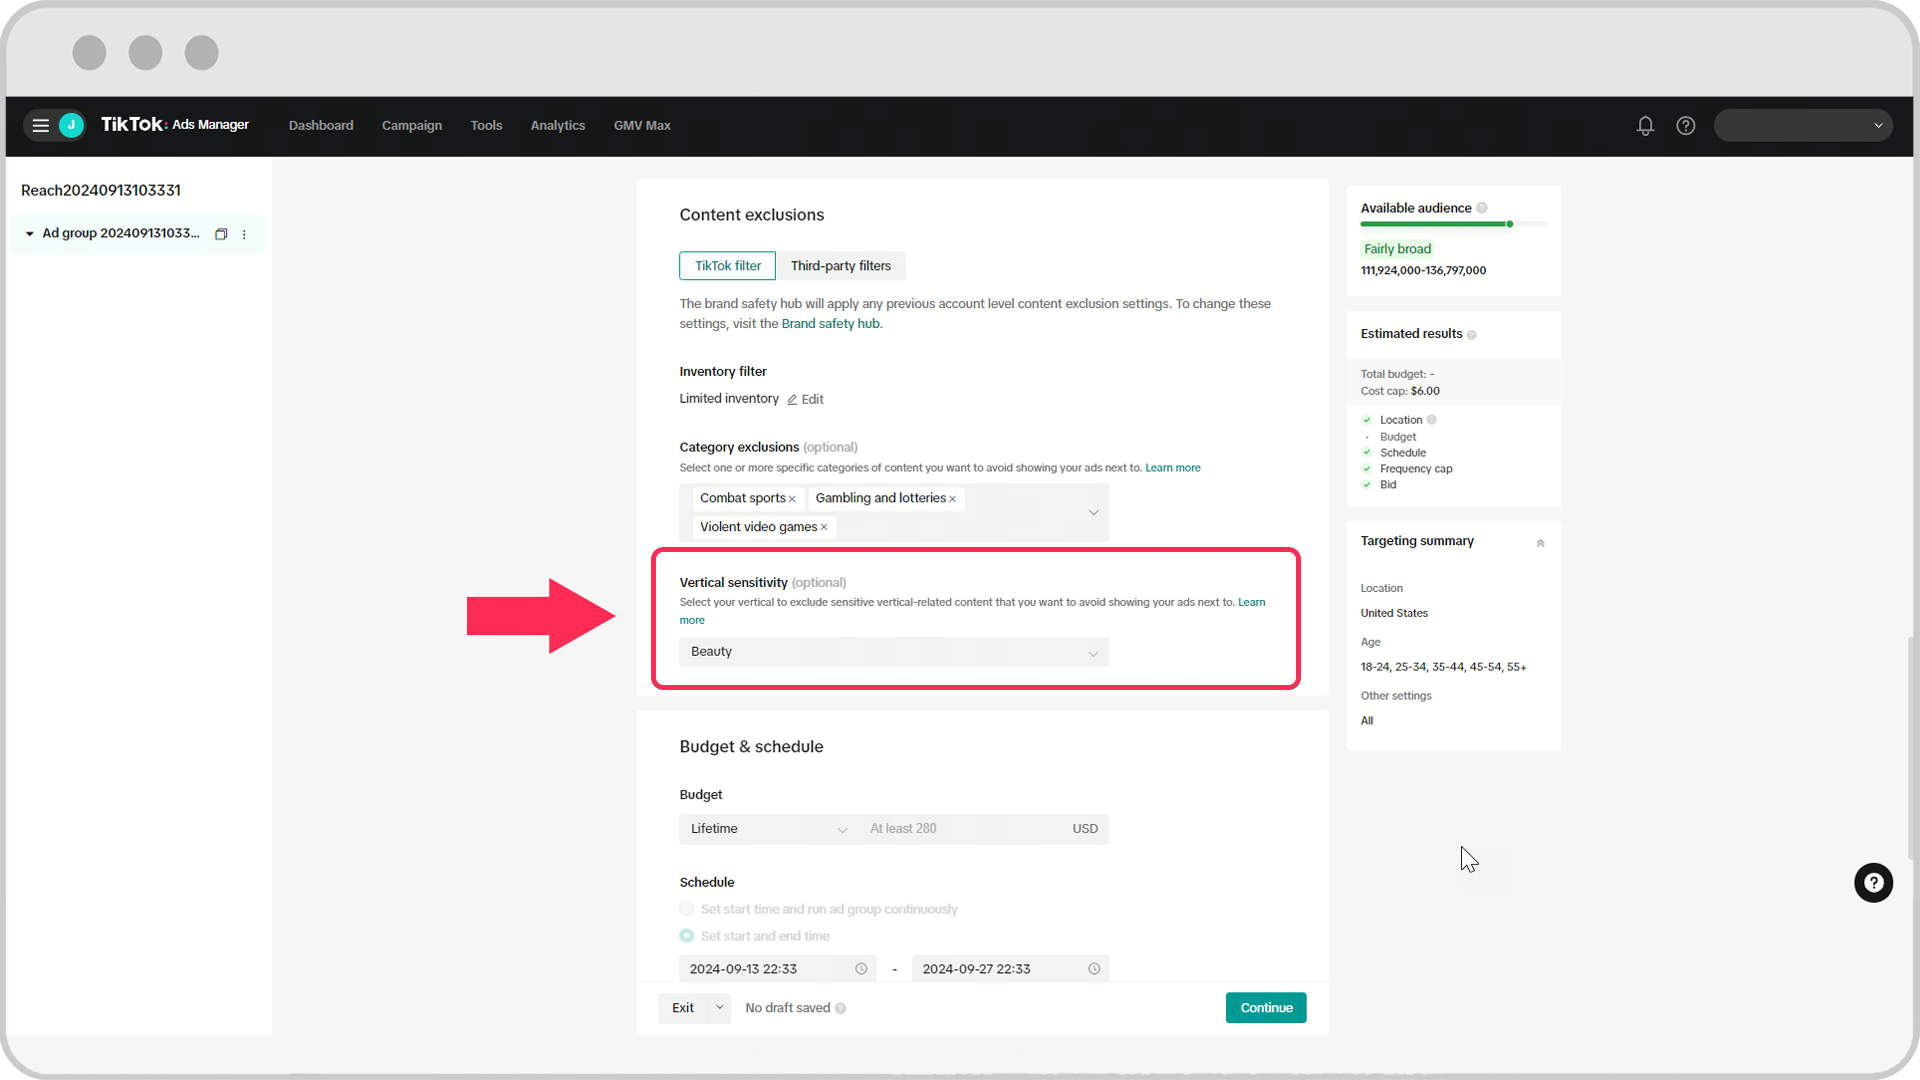Toggle the set start and end time radio button
Image resolution: width=1920 pixels, height=1080 pixels.
pyautogui.click(x=686, y=936)
